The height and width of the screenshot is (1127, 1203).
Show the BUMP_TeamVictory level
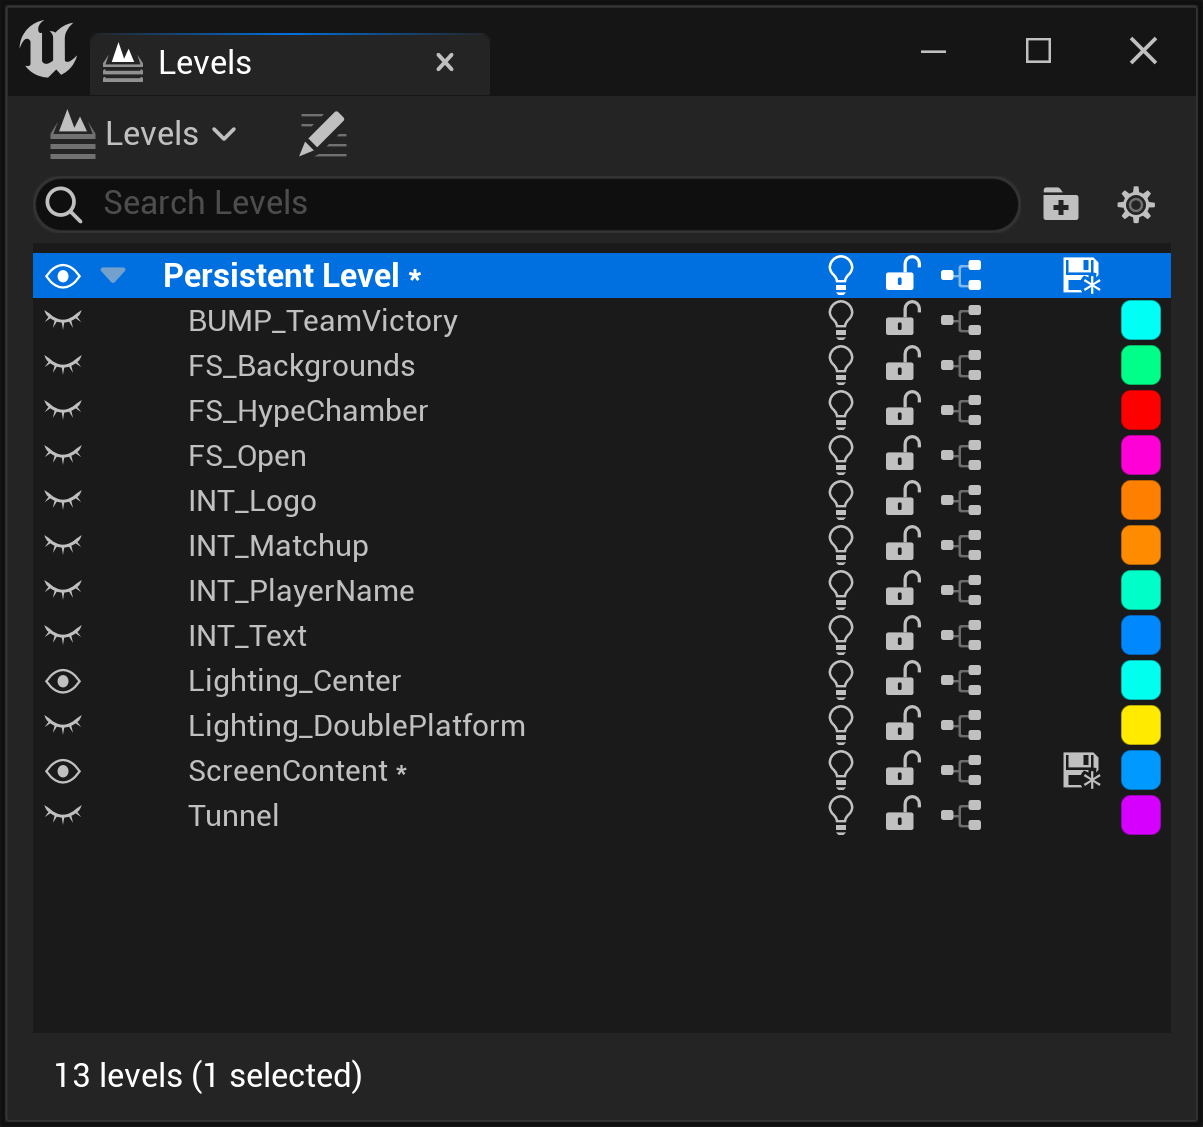coord(63,320)
